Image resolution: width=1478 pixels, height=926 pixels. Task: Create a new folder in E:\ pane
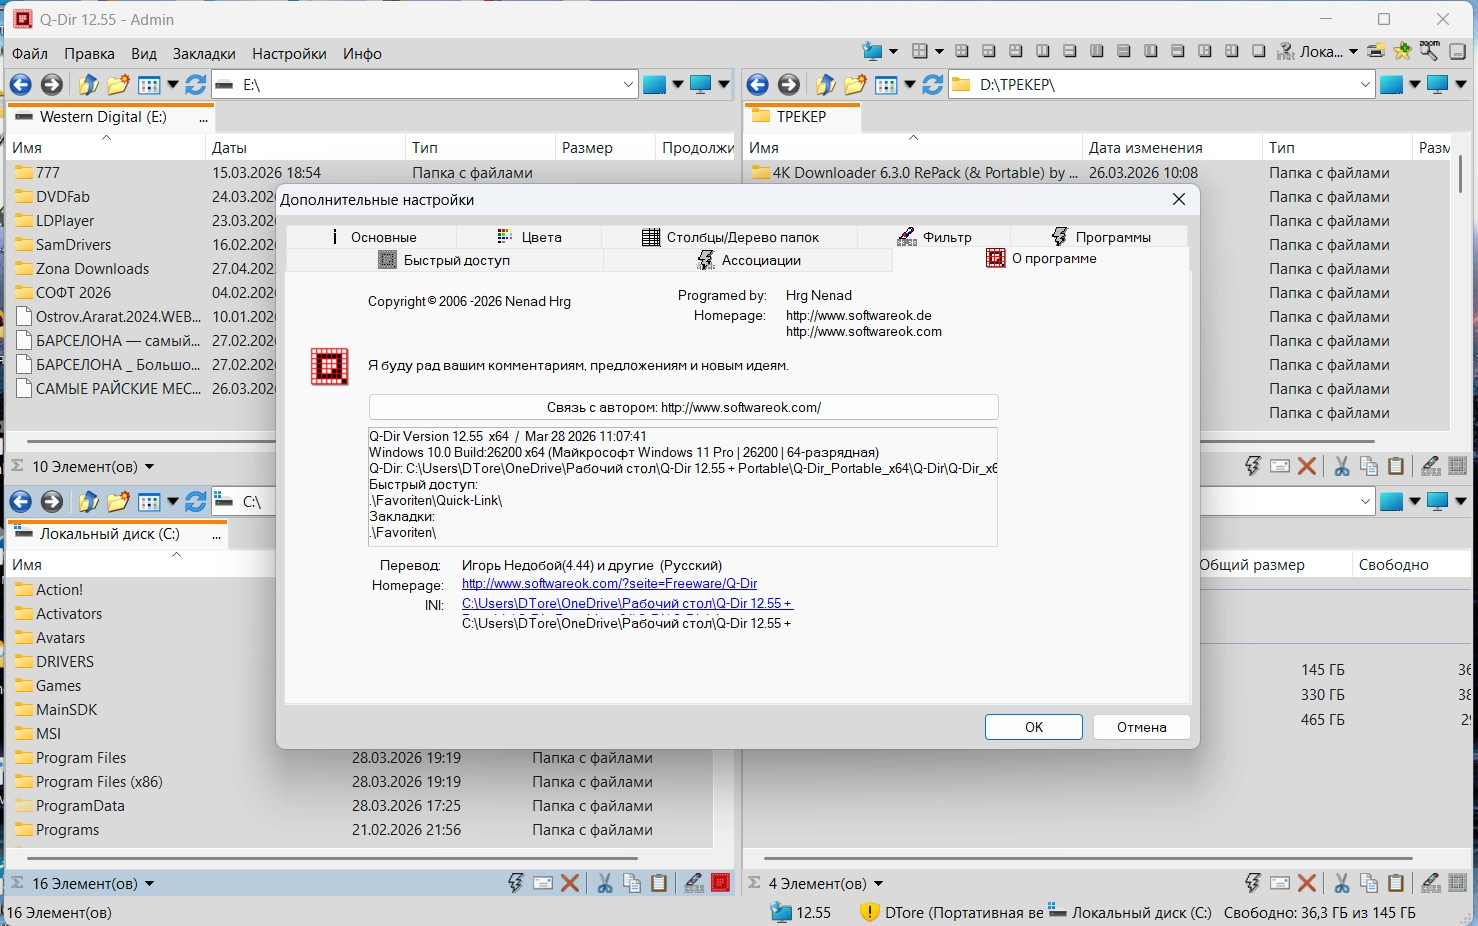[118, 85]
